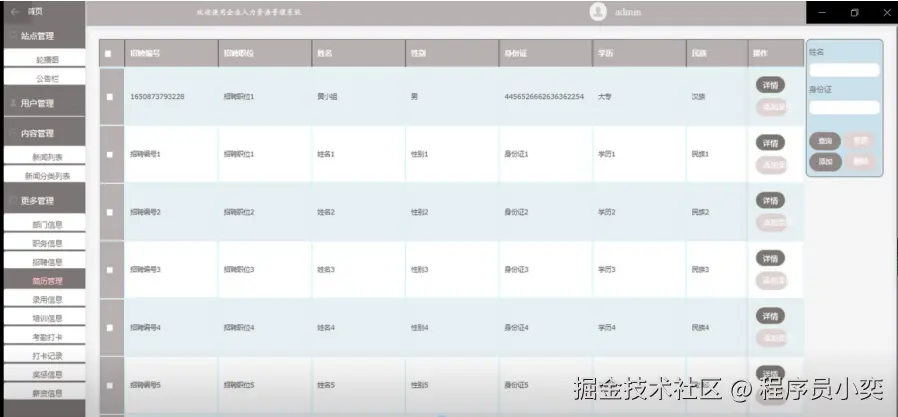Screen dimensions: 898x417
Task: Click the 学历 column header
Action: (639, 53)
